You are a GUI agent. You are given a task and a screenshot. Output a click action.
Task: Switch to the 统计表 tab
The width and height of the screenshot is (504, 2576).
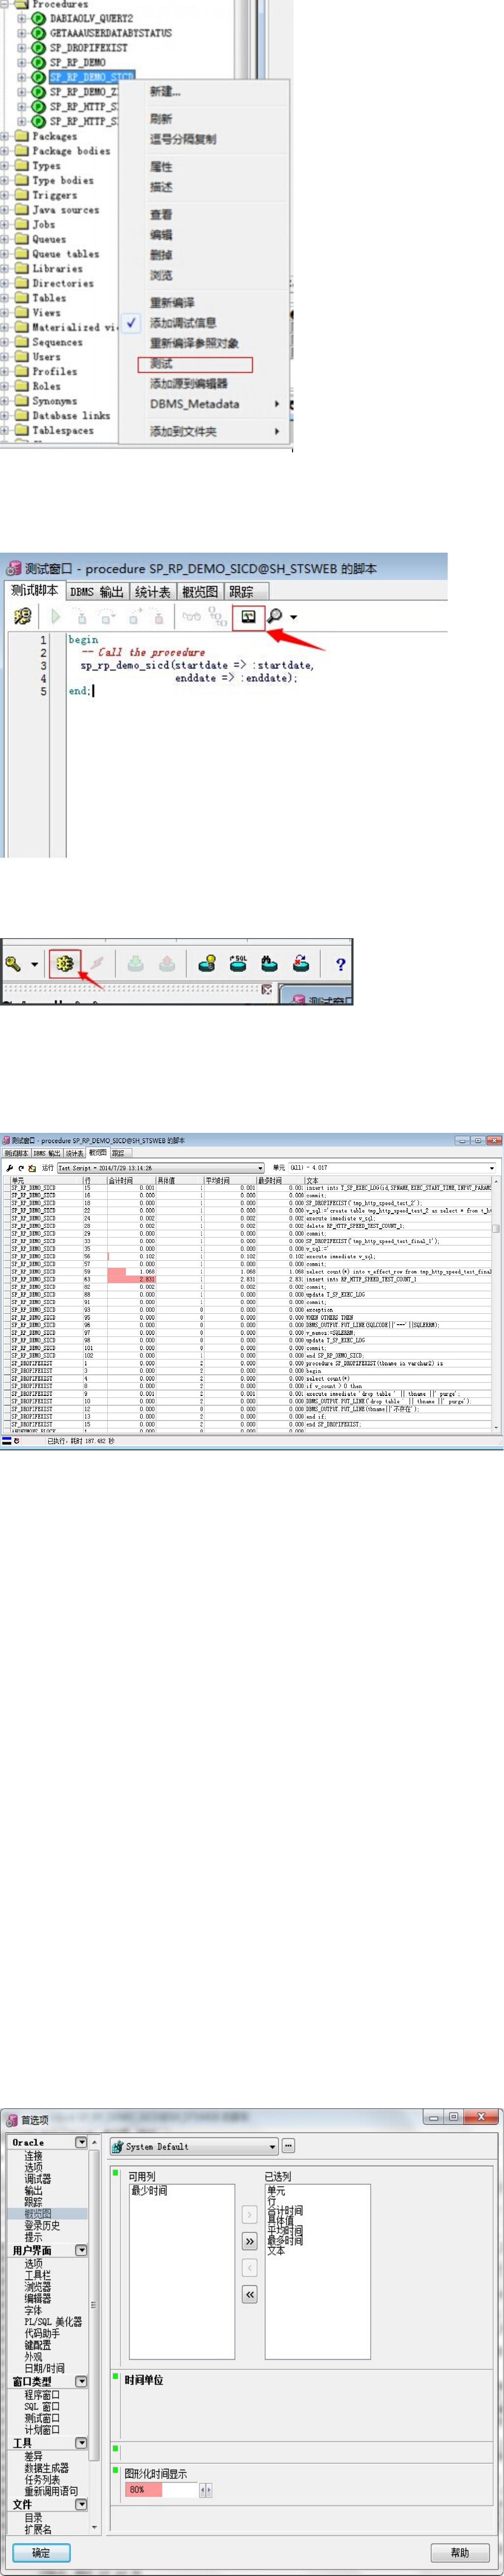152,592
